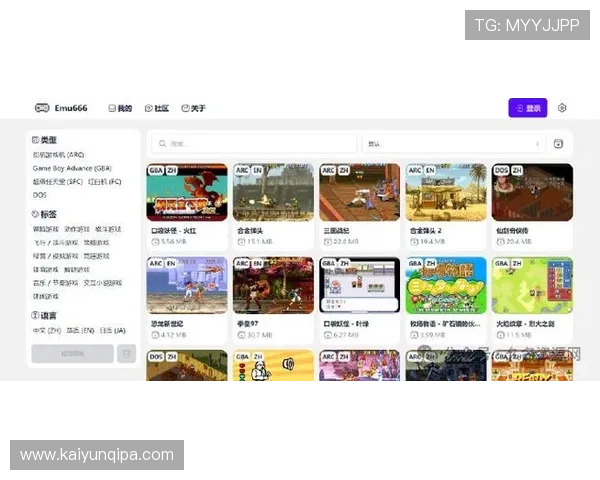Click the 拳皇97 title text
The height and width of the screenshot is (480, 600).
click(x=248, y=324)
